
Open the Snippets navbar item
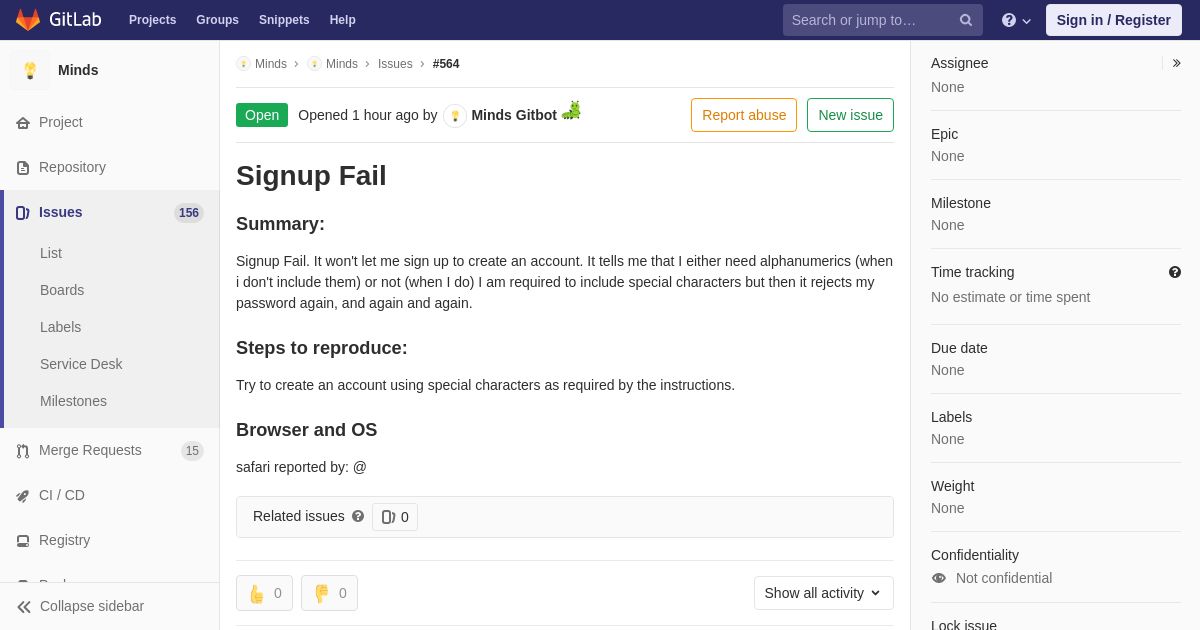[284, 20]
